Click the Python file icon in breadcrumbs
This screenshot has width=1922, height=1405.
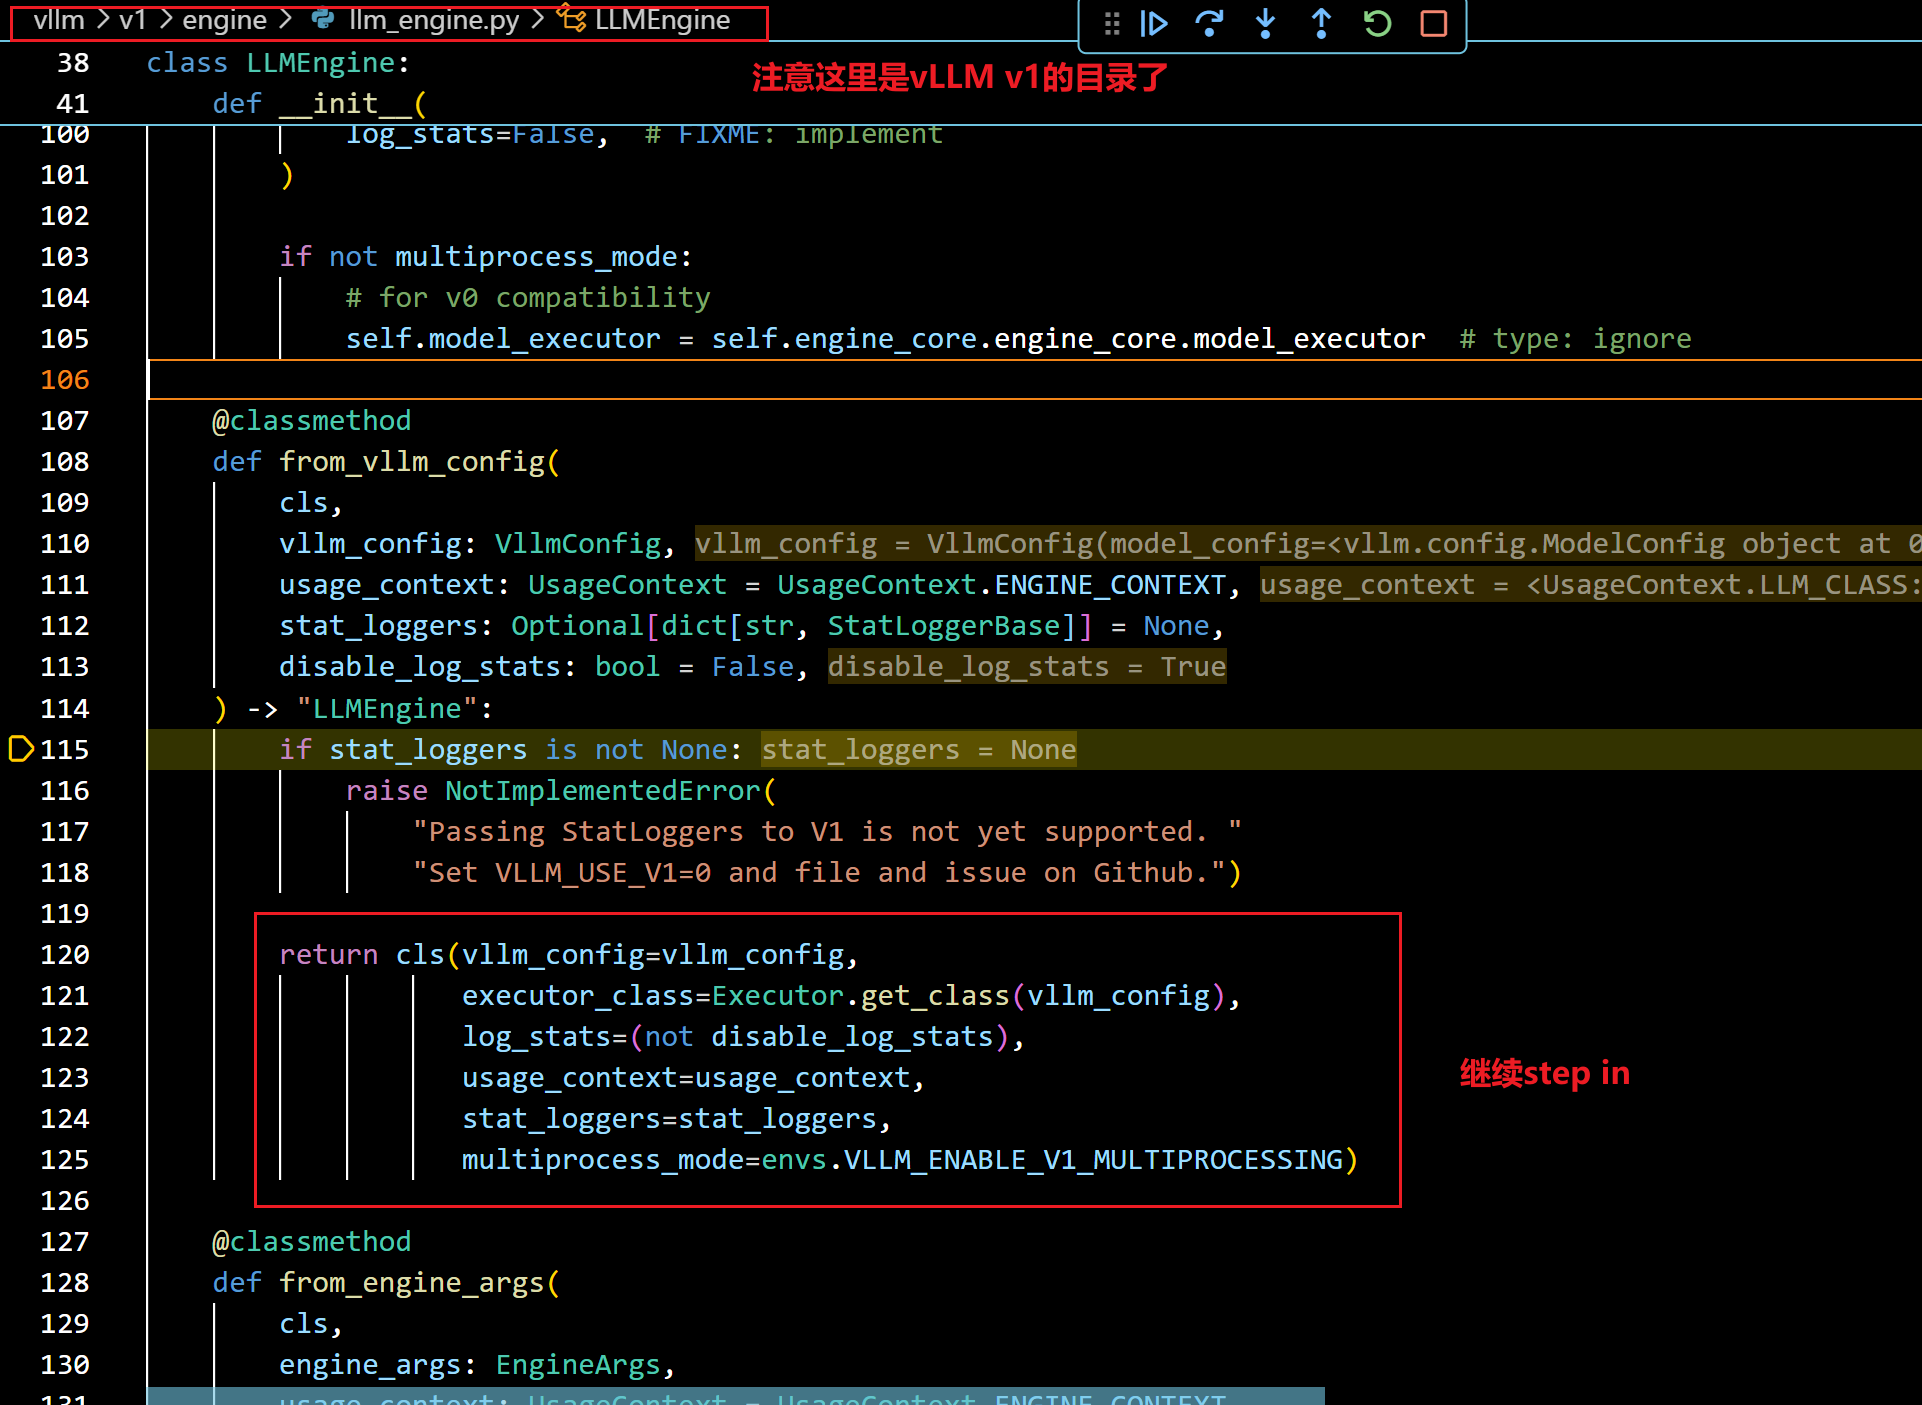coord(323,20)
